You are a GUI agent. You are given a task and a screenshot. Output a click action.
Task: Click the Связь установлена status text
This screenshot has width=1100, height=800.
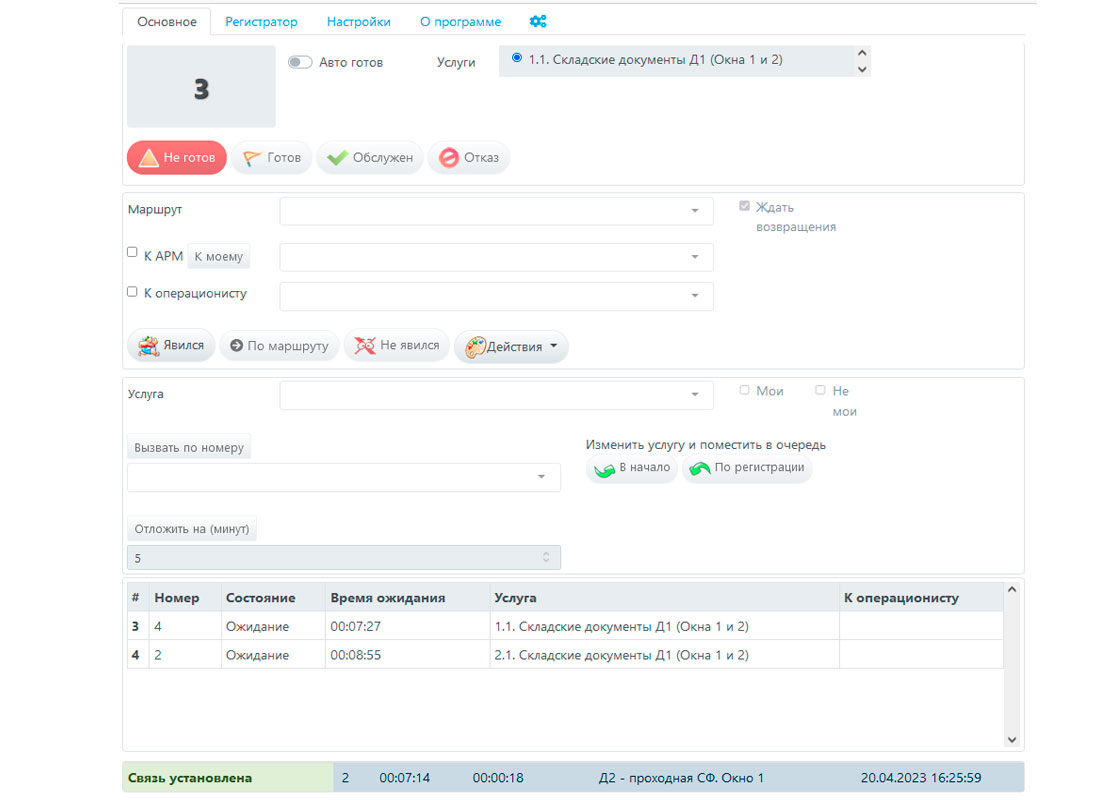[189, 778]
